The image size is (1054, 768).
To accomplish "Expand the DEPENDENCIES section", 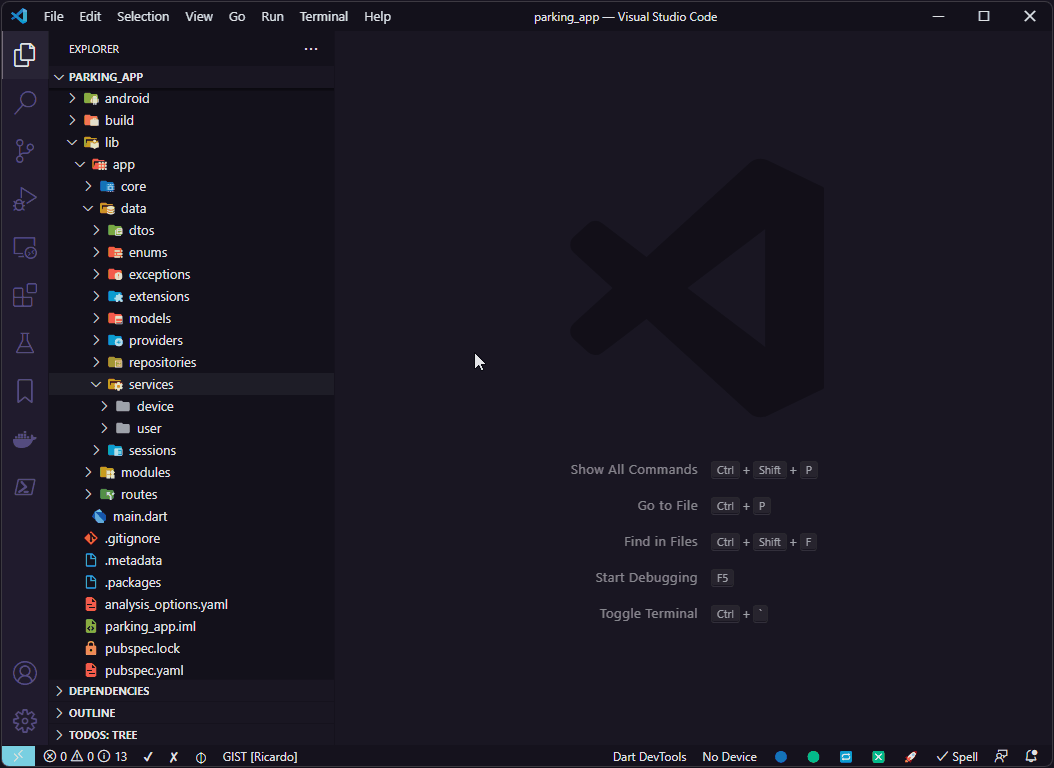I will [192, 691].
